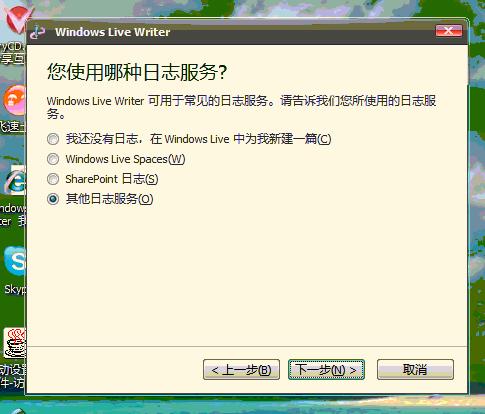This screenshot has height=414, width=485.
Task: Go back with the 上一步(B) button
Action: 241,370
